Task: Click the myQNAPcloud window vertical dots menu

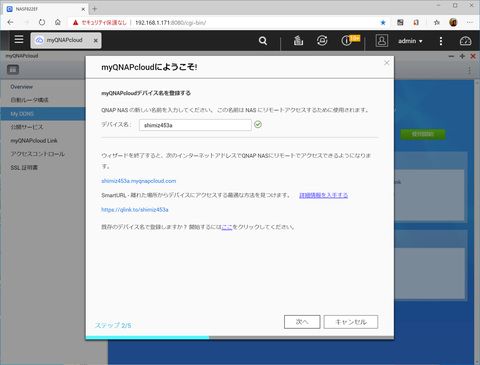Action: (x=469, y=70)
